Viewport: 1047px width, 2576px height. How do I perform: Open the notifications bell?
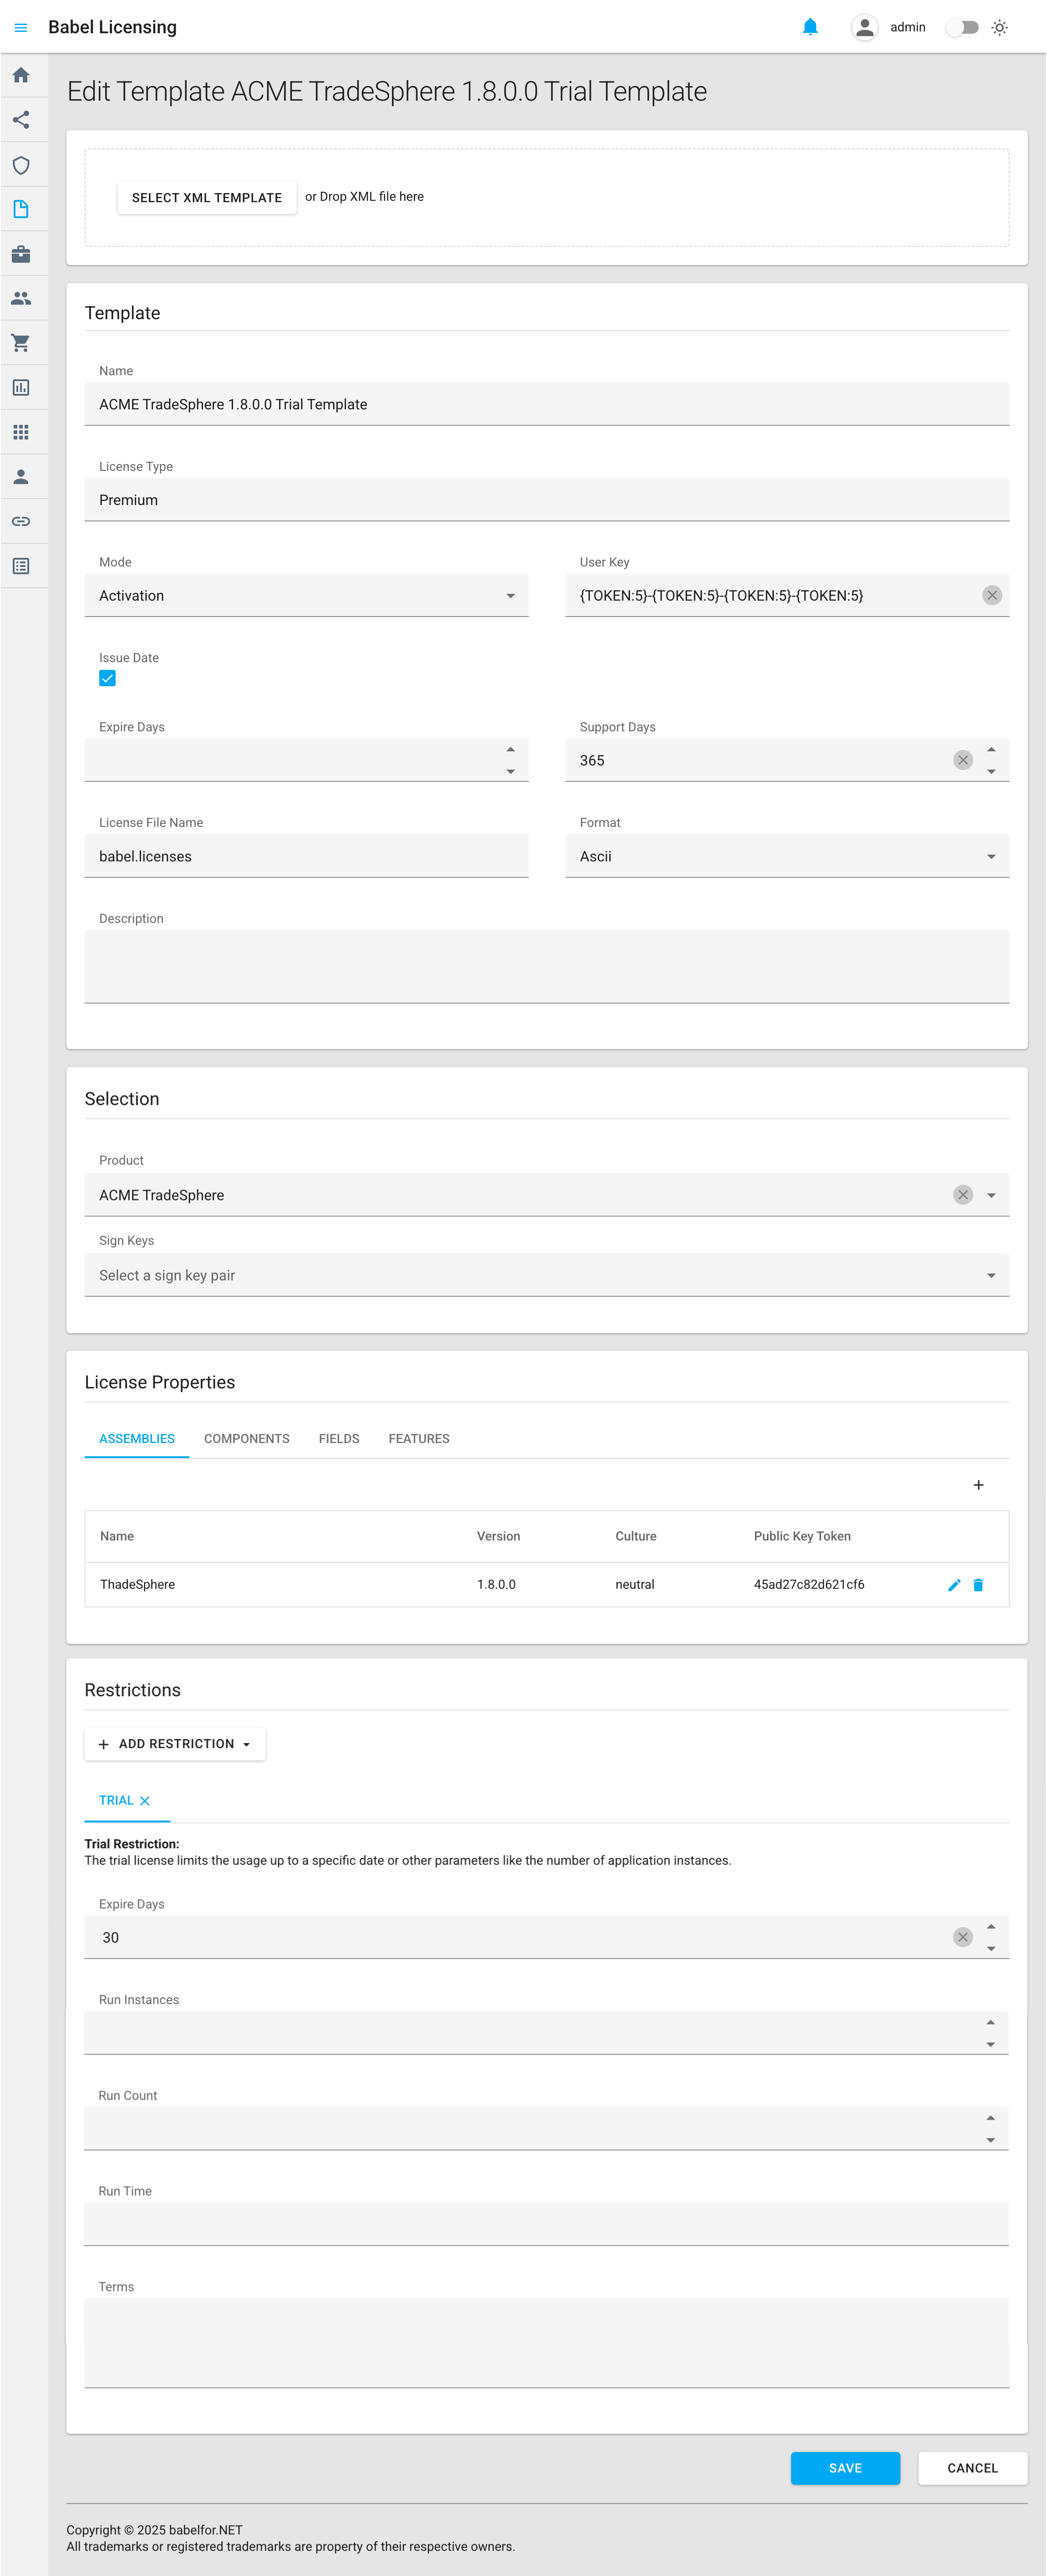pos(810,27)
